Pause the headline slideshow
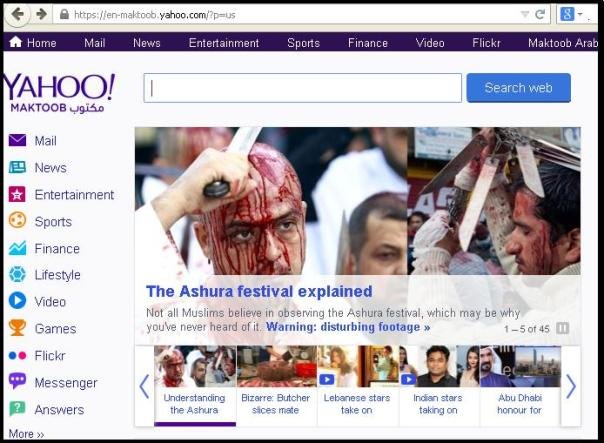 click(562, 328)
